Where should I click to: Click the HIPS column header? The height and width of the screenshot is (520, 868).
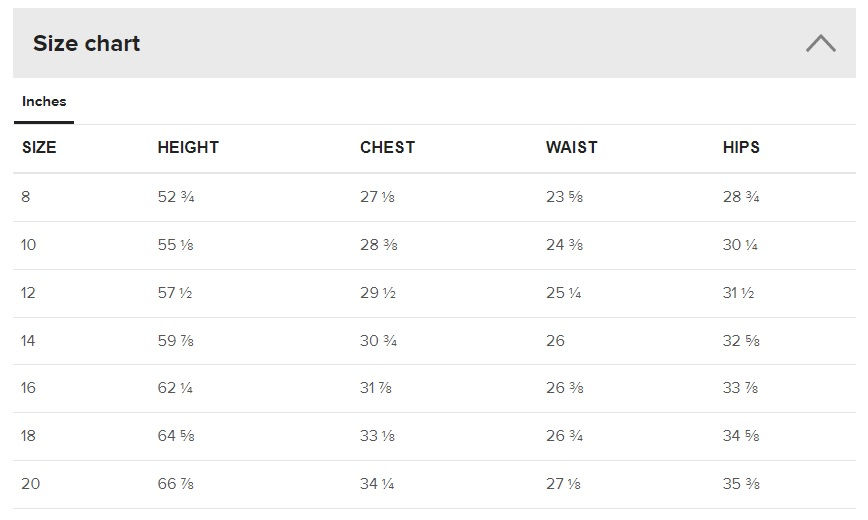click(x=741, y=147)
